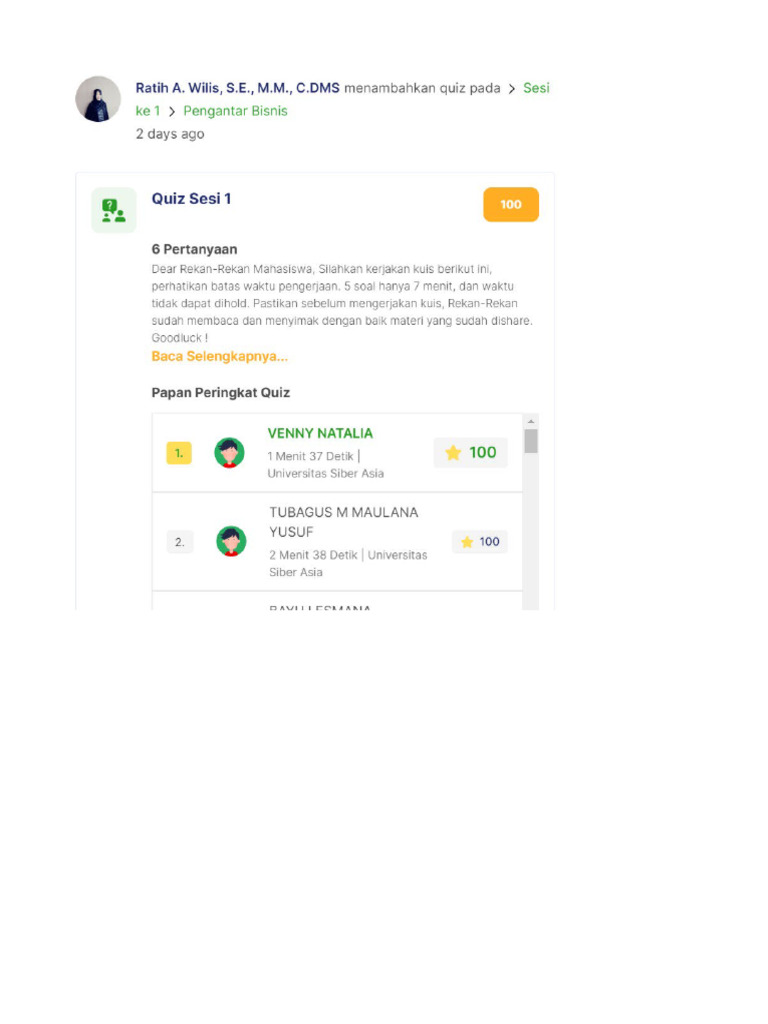Select VENNY NATALIA leaderboard name
This screenshot has height=1024, width=768.
click(320, 433)
